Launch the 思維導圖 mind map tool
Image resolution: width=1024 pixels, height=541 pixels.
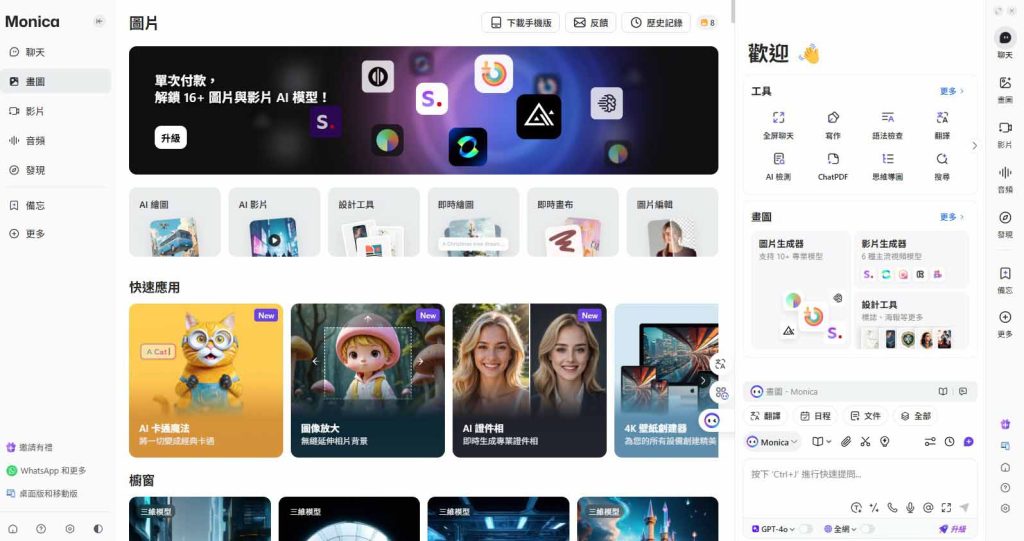tap(887, 165)
